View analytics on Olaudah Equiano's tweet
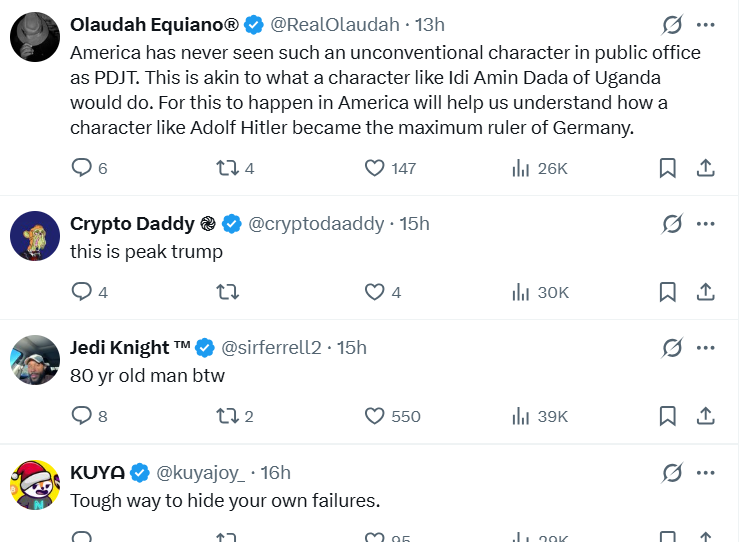 pos(520,168)
